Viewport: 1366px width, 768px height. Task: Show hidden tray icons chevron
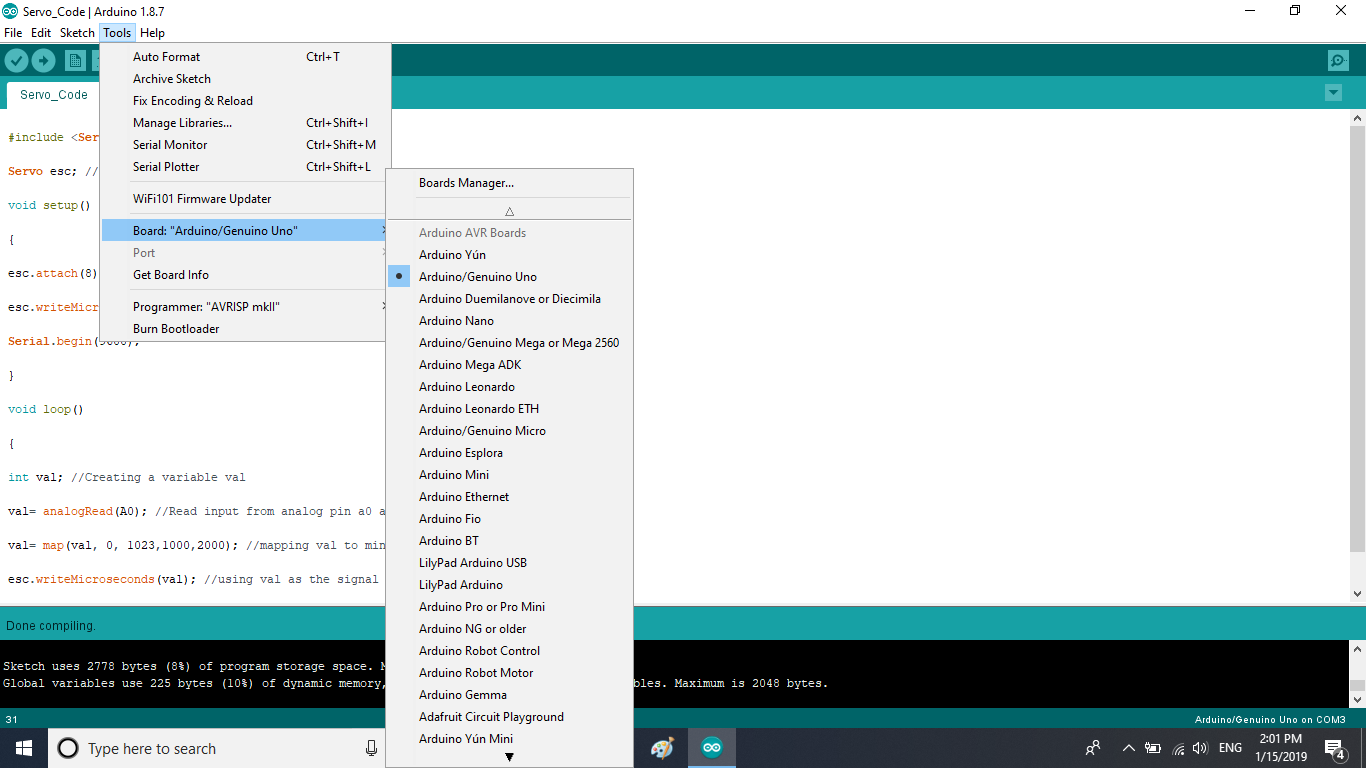[x=1128, y=748]
